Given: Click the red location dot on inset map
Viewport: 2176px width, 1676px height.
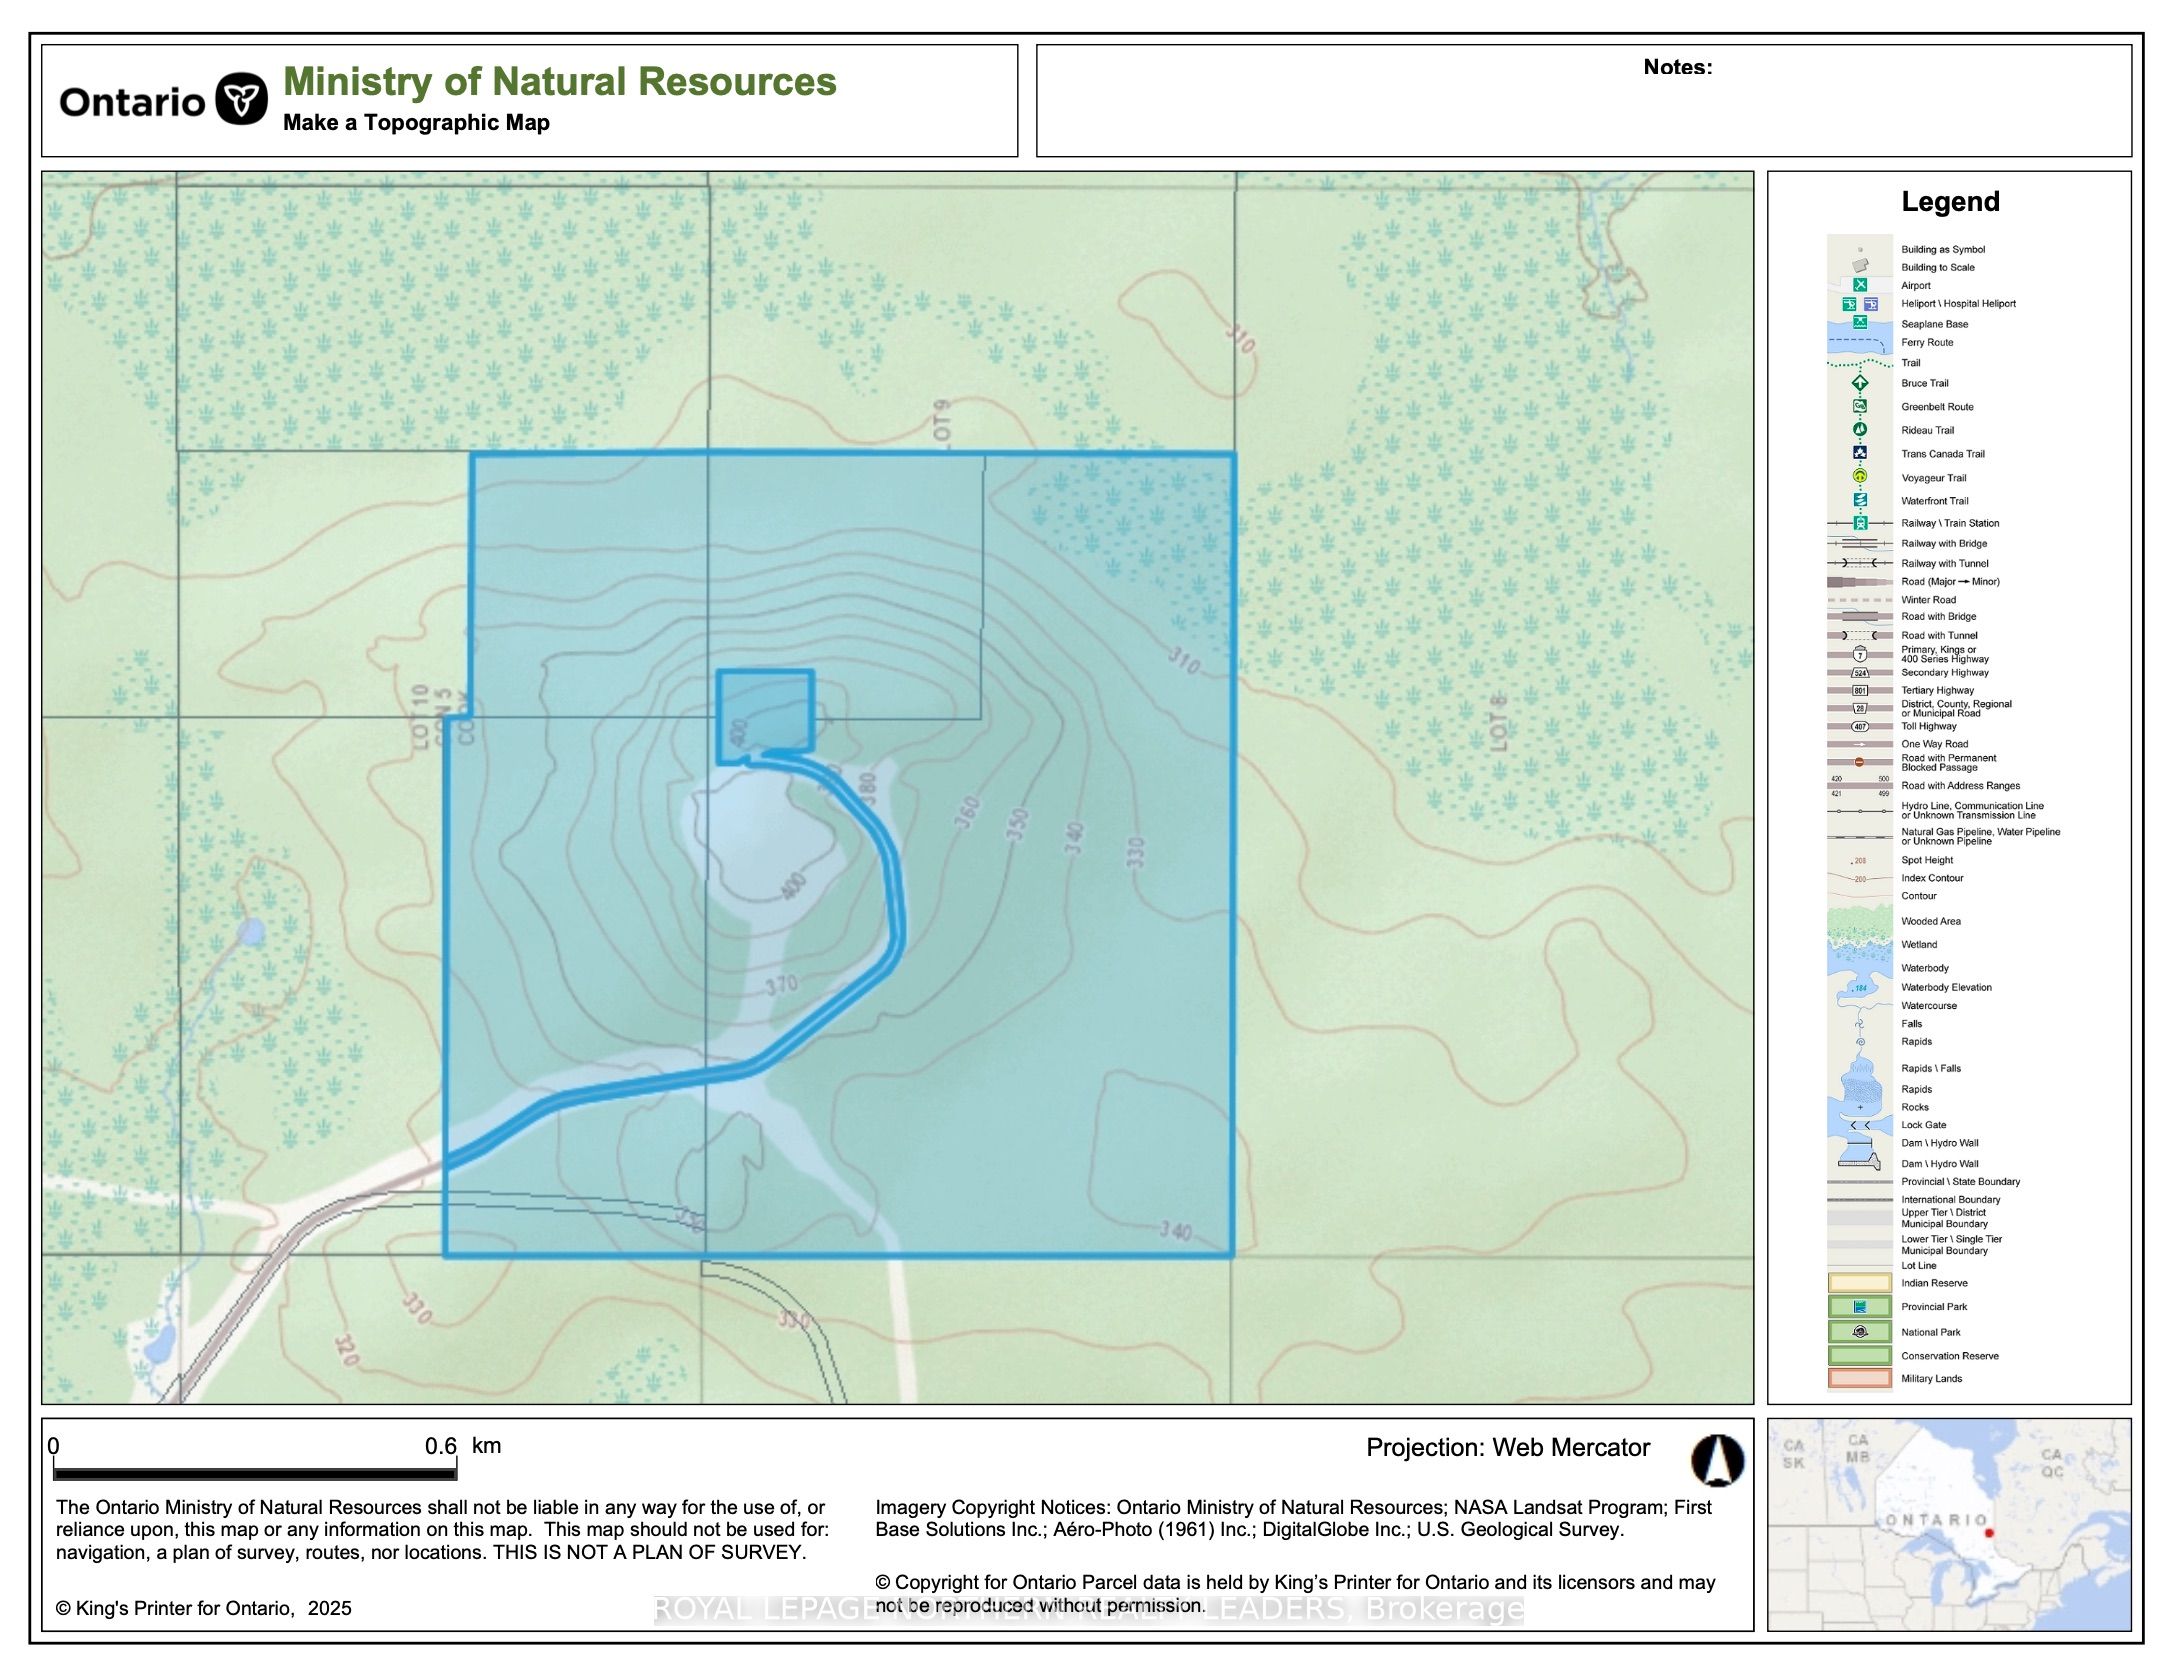Looking at the screenshot, I should 1989,1533.
